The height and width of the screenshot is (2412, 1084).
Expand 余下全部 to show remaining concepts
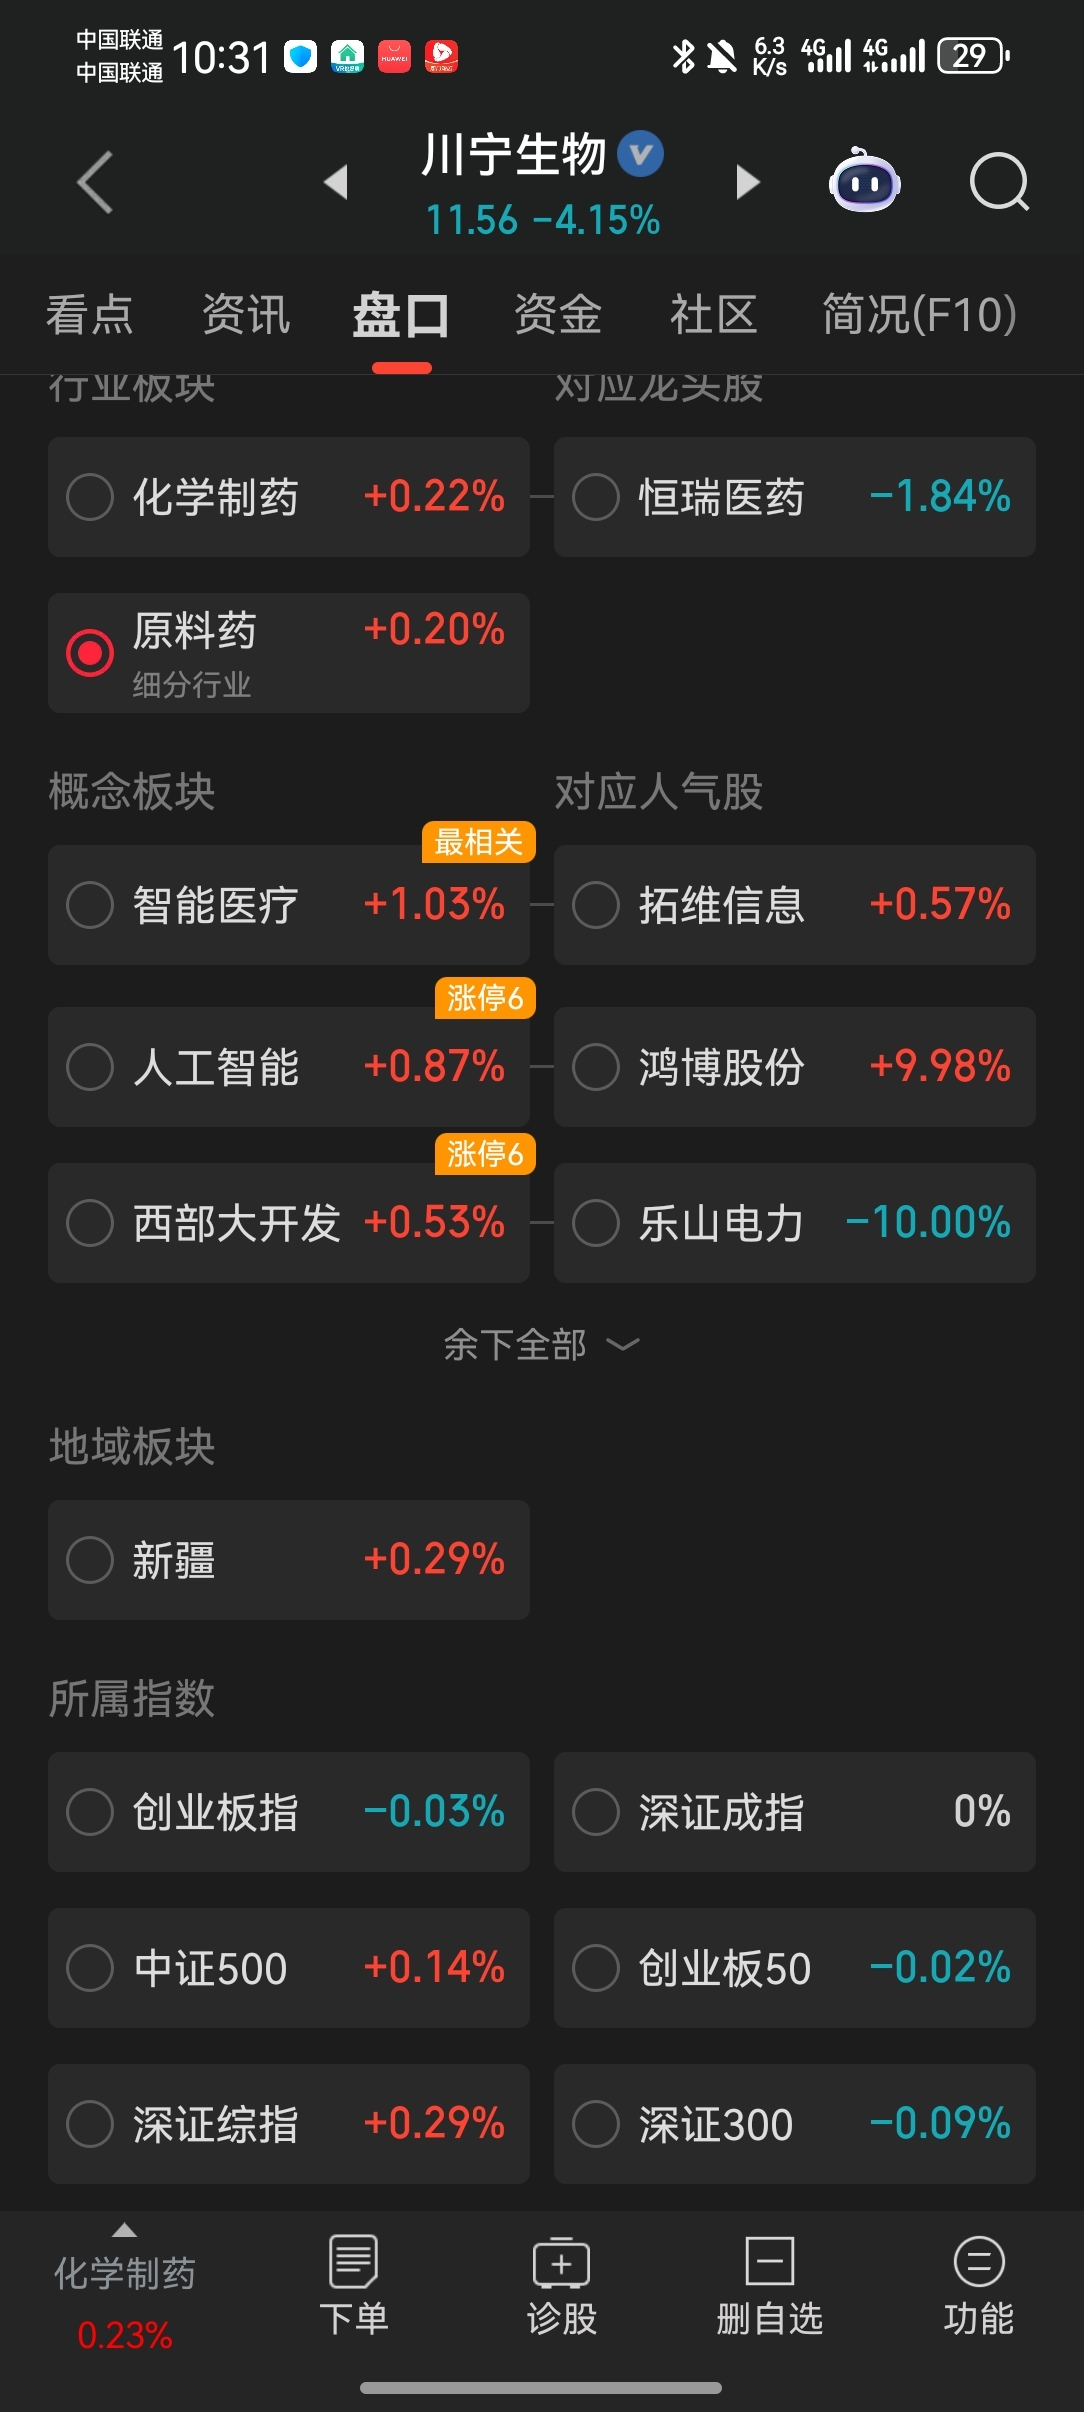point(541,1345)
